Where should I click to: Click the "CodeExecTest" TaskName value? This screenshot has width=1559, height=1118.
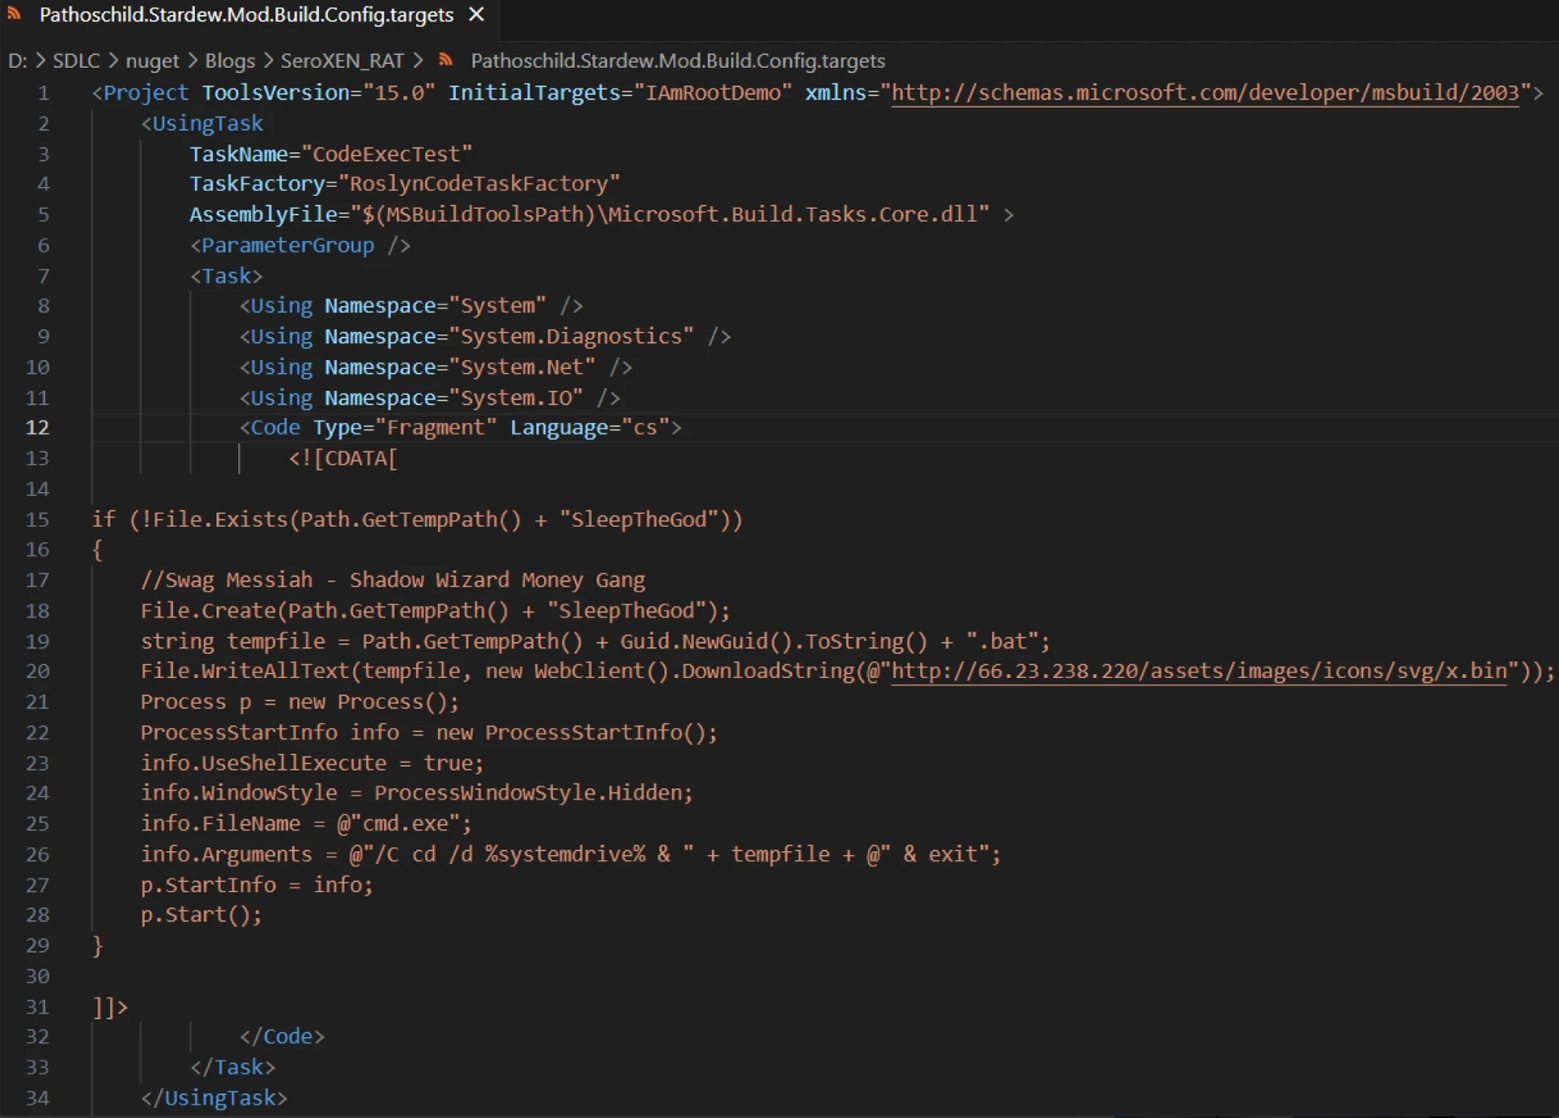(x=386, y=154)
